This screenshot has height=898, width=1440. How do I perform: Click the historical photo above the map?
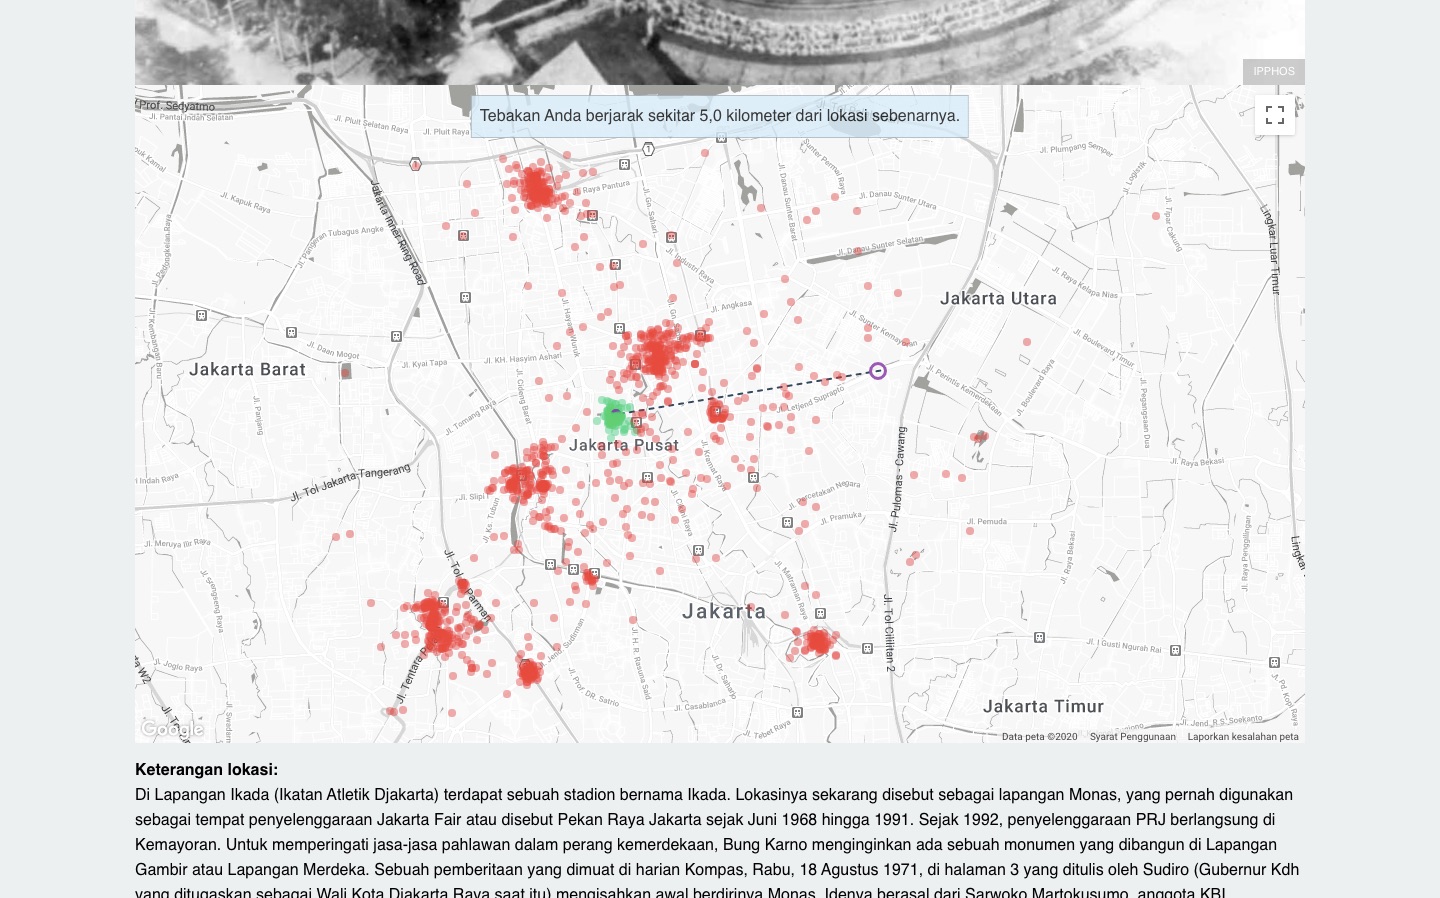pos(720,42)
